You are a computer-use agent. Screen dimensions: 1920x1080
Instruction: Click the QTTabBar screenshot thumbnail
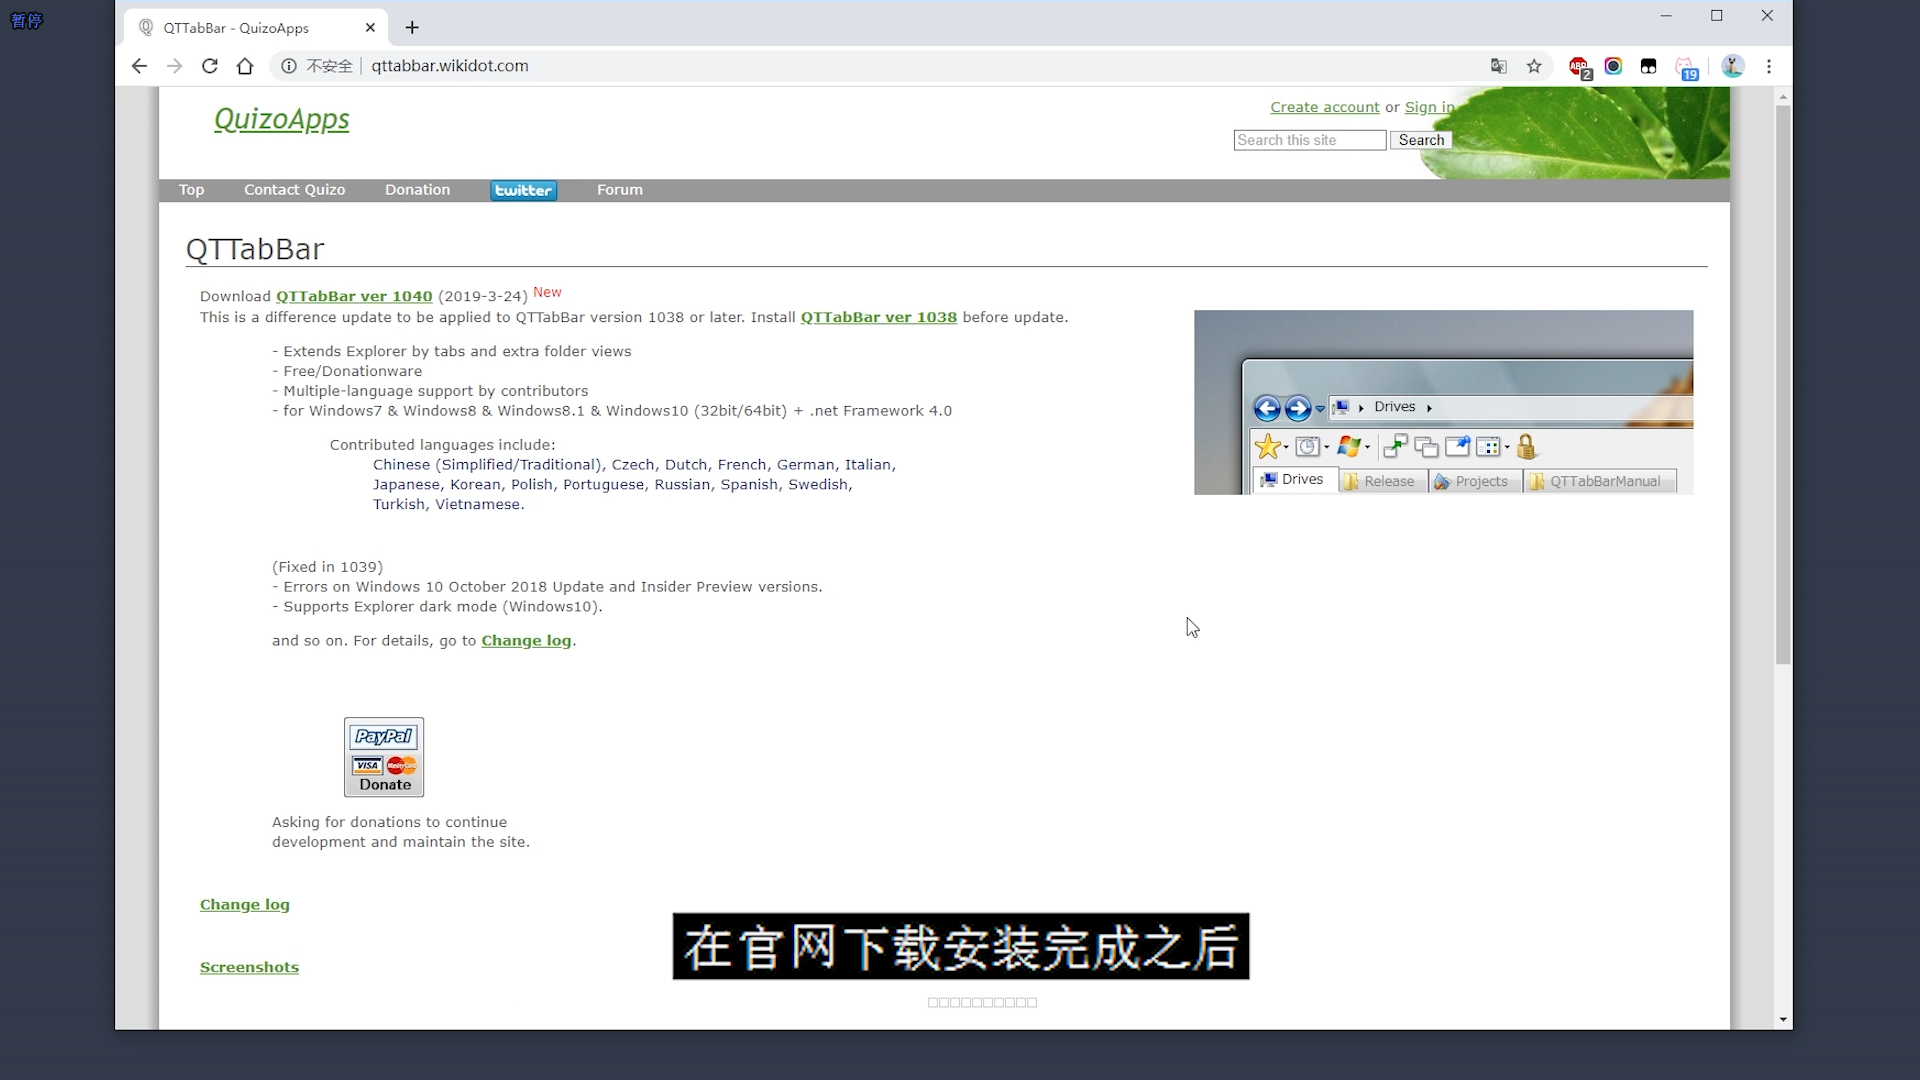[1443, 402]
